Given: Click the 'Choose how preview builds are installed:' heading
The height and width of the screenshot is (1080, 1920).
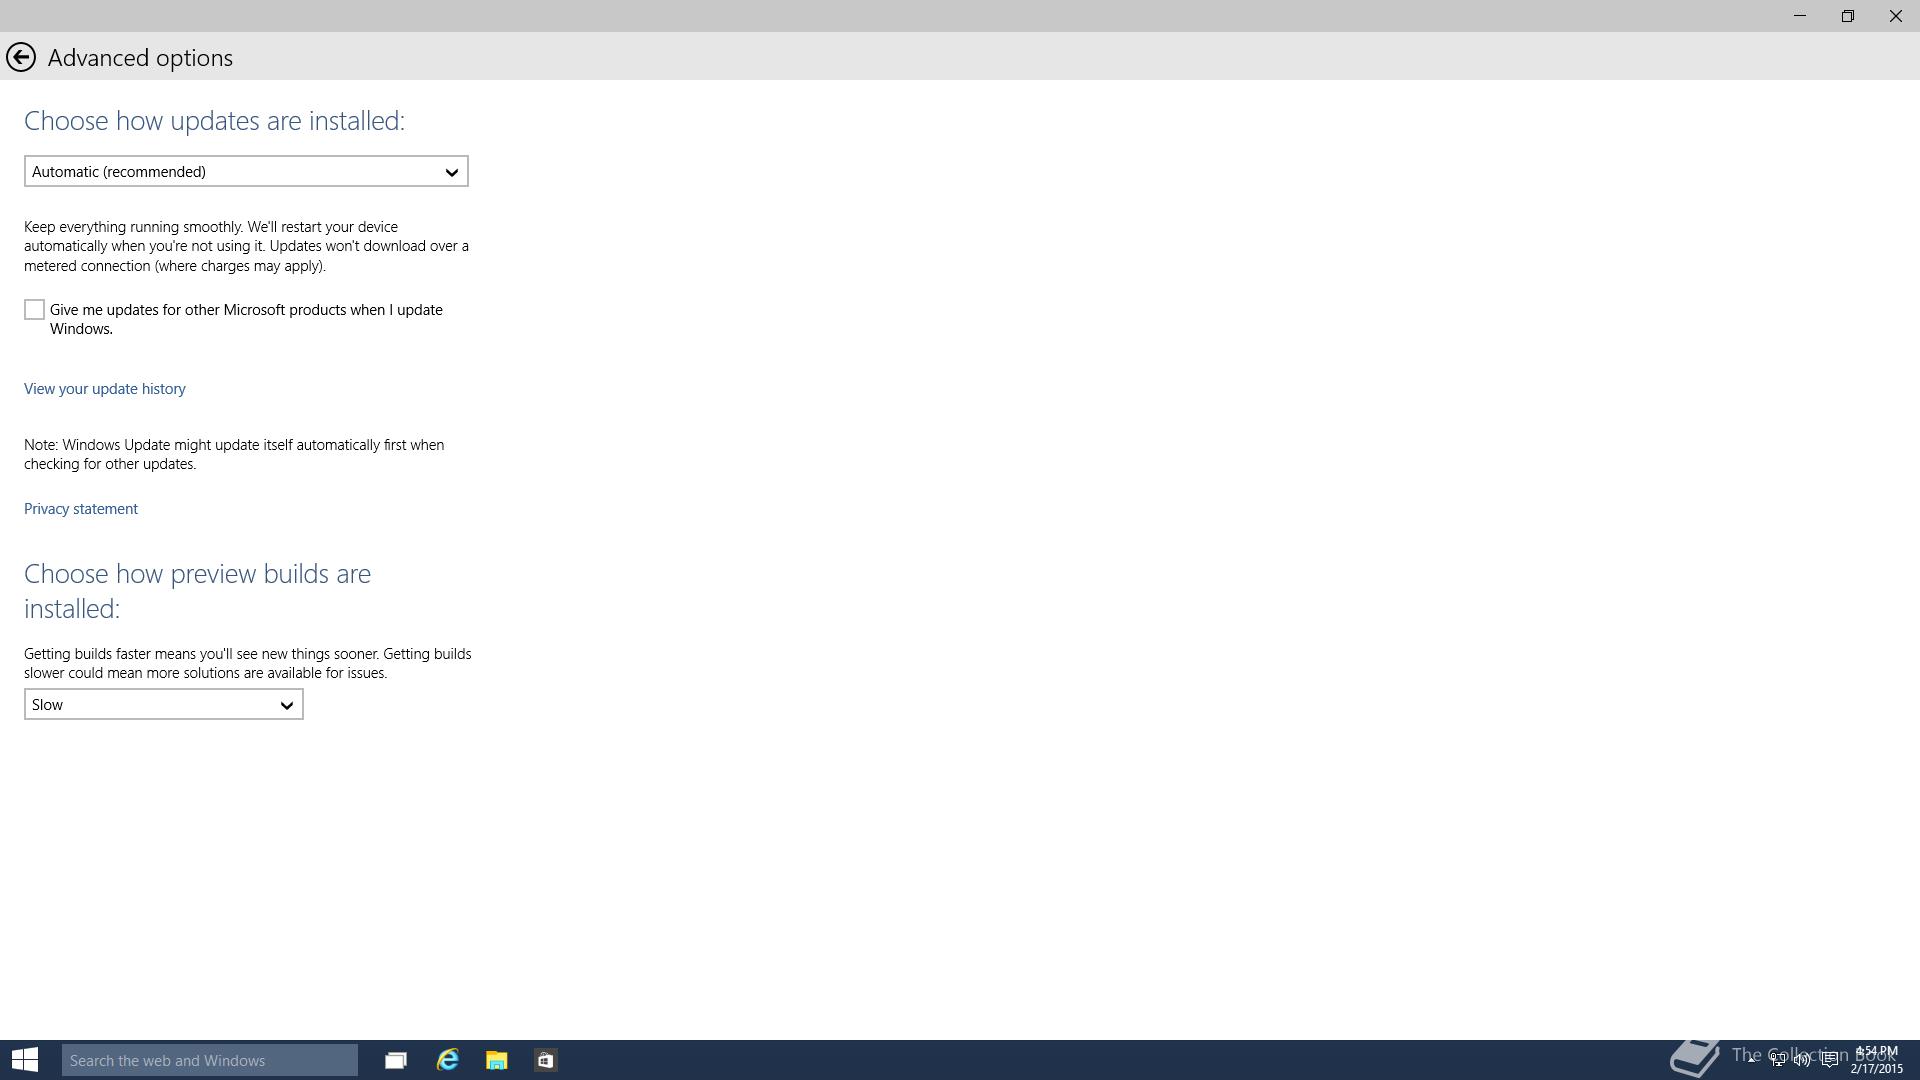Looking at the screenshot, I should [x=198, y=591].
